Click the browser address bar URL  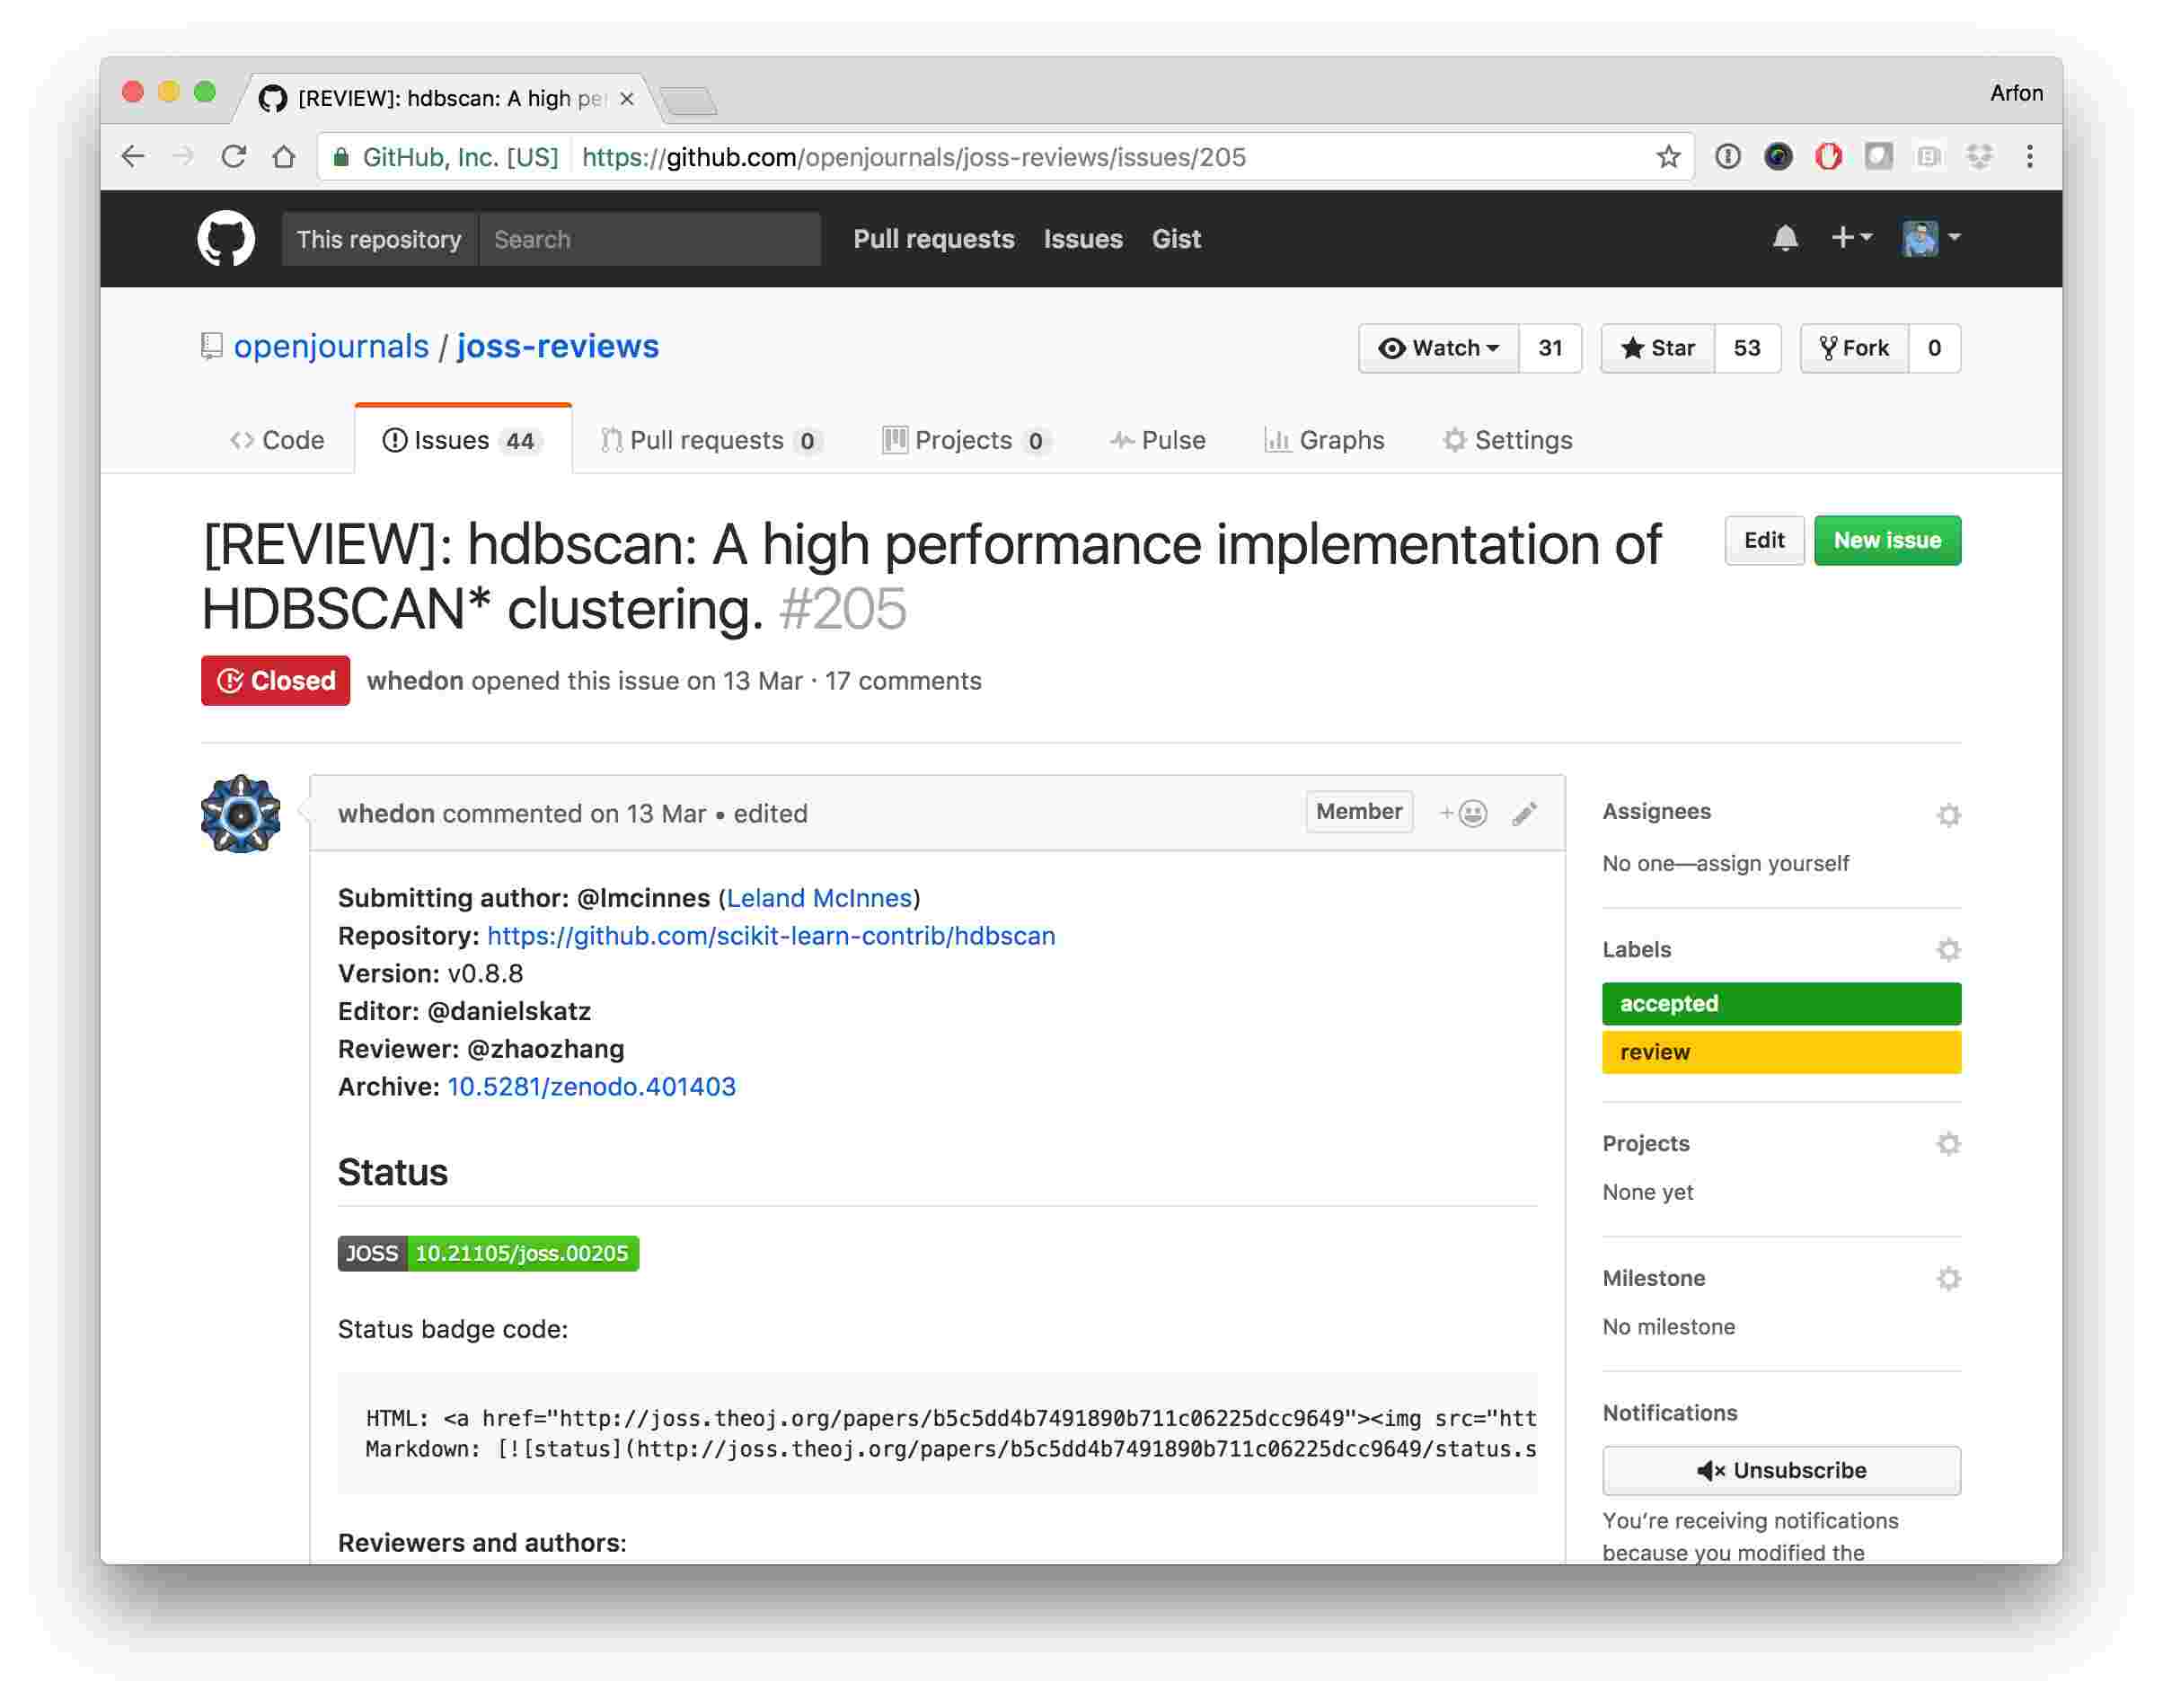913,157
